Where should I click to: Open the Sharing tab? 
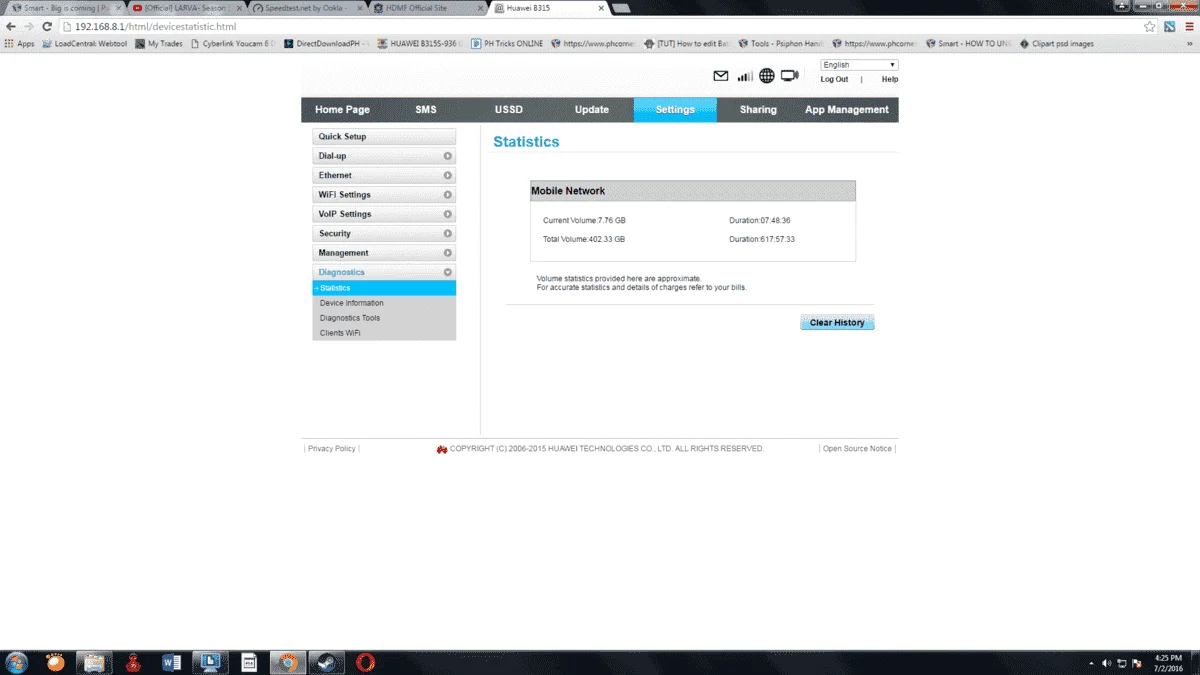(758, 110)
